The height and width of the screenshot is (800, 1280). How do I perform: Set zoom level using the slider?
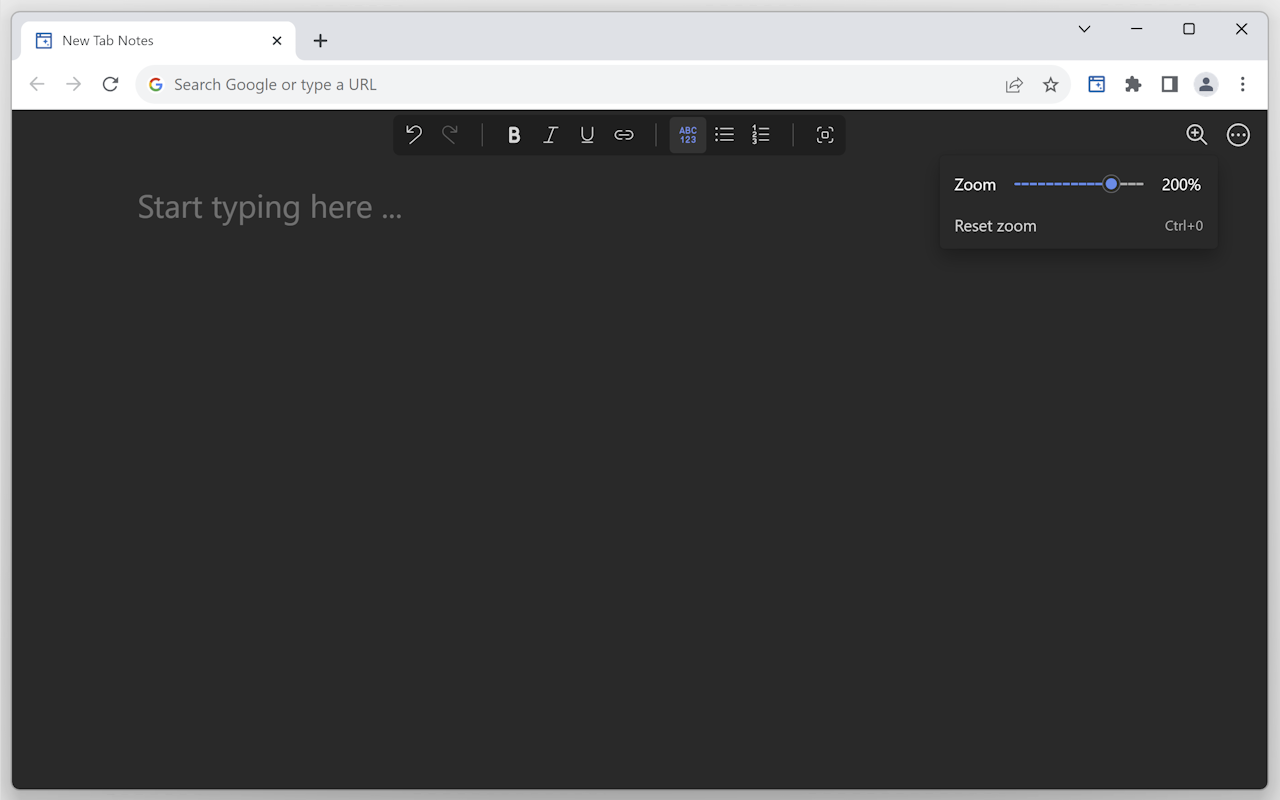pyautogui.click(x=1110, y=184)
